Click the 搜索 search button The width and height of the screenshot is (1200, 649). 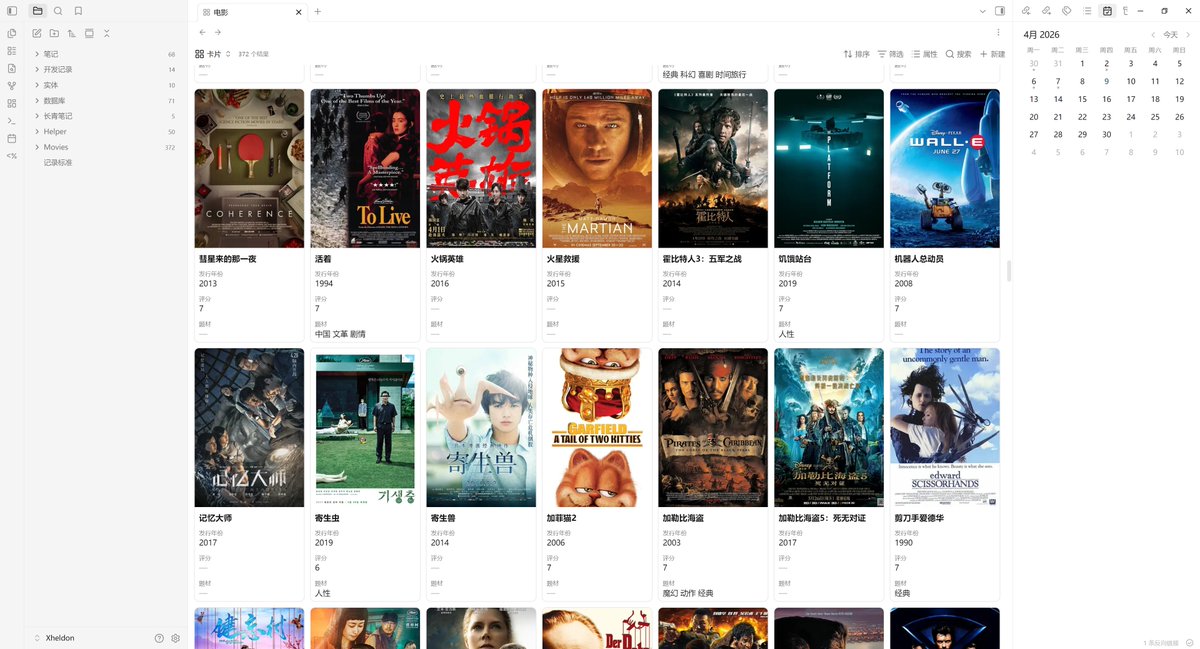coord(959,54)
